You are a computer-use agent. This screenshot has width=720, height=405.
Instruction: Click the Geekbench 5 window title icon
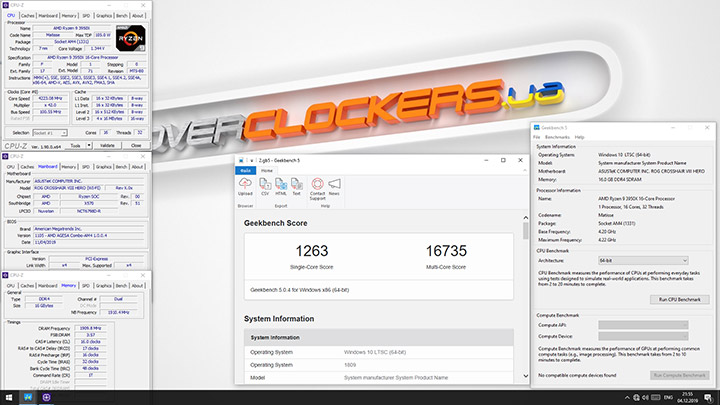pos(536,127)
